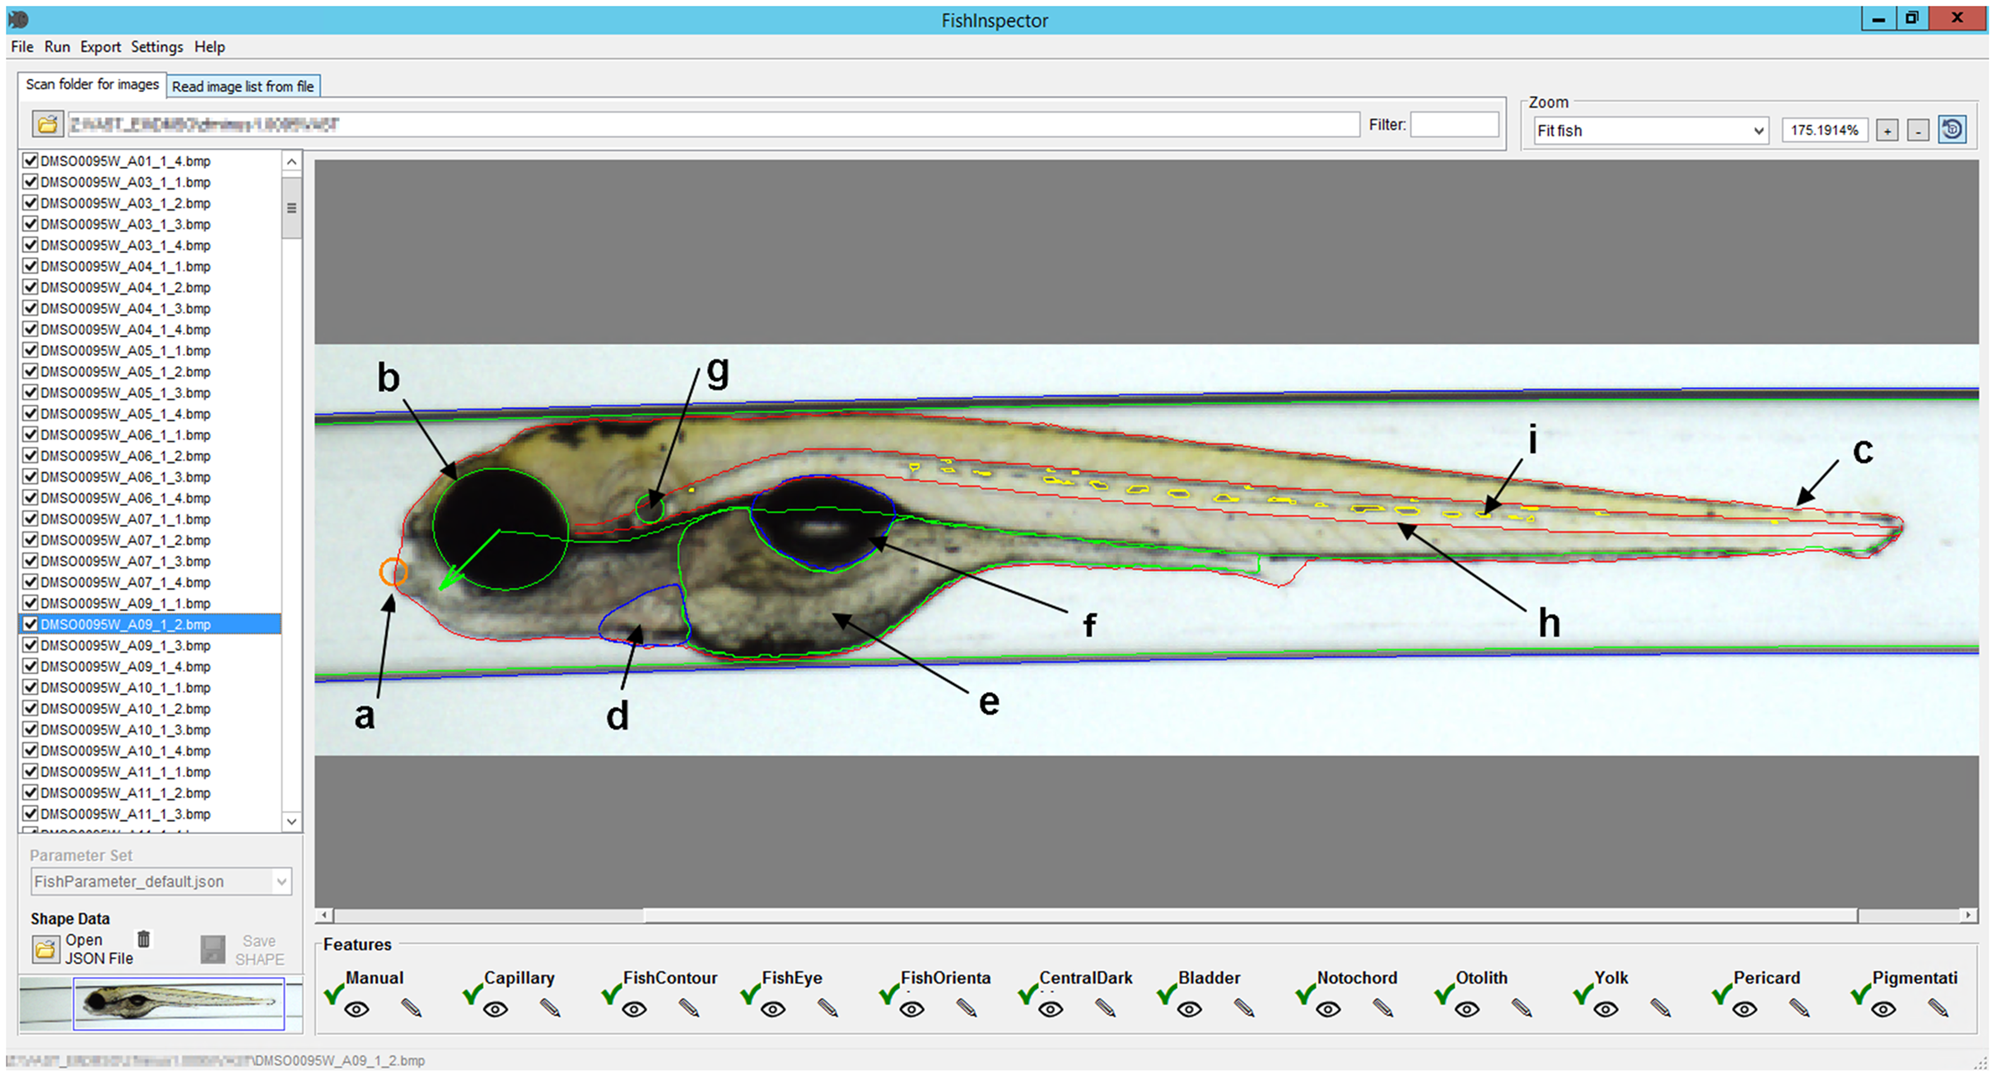Screen dimensions: 1995x1076
Task: Expand the Fit fish zoom dropdown
Action: coord(1757,131)
